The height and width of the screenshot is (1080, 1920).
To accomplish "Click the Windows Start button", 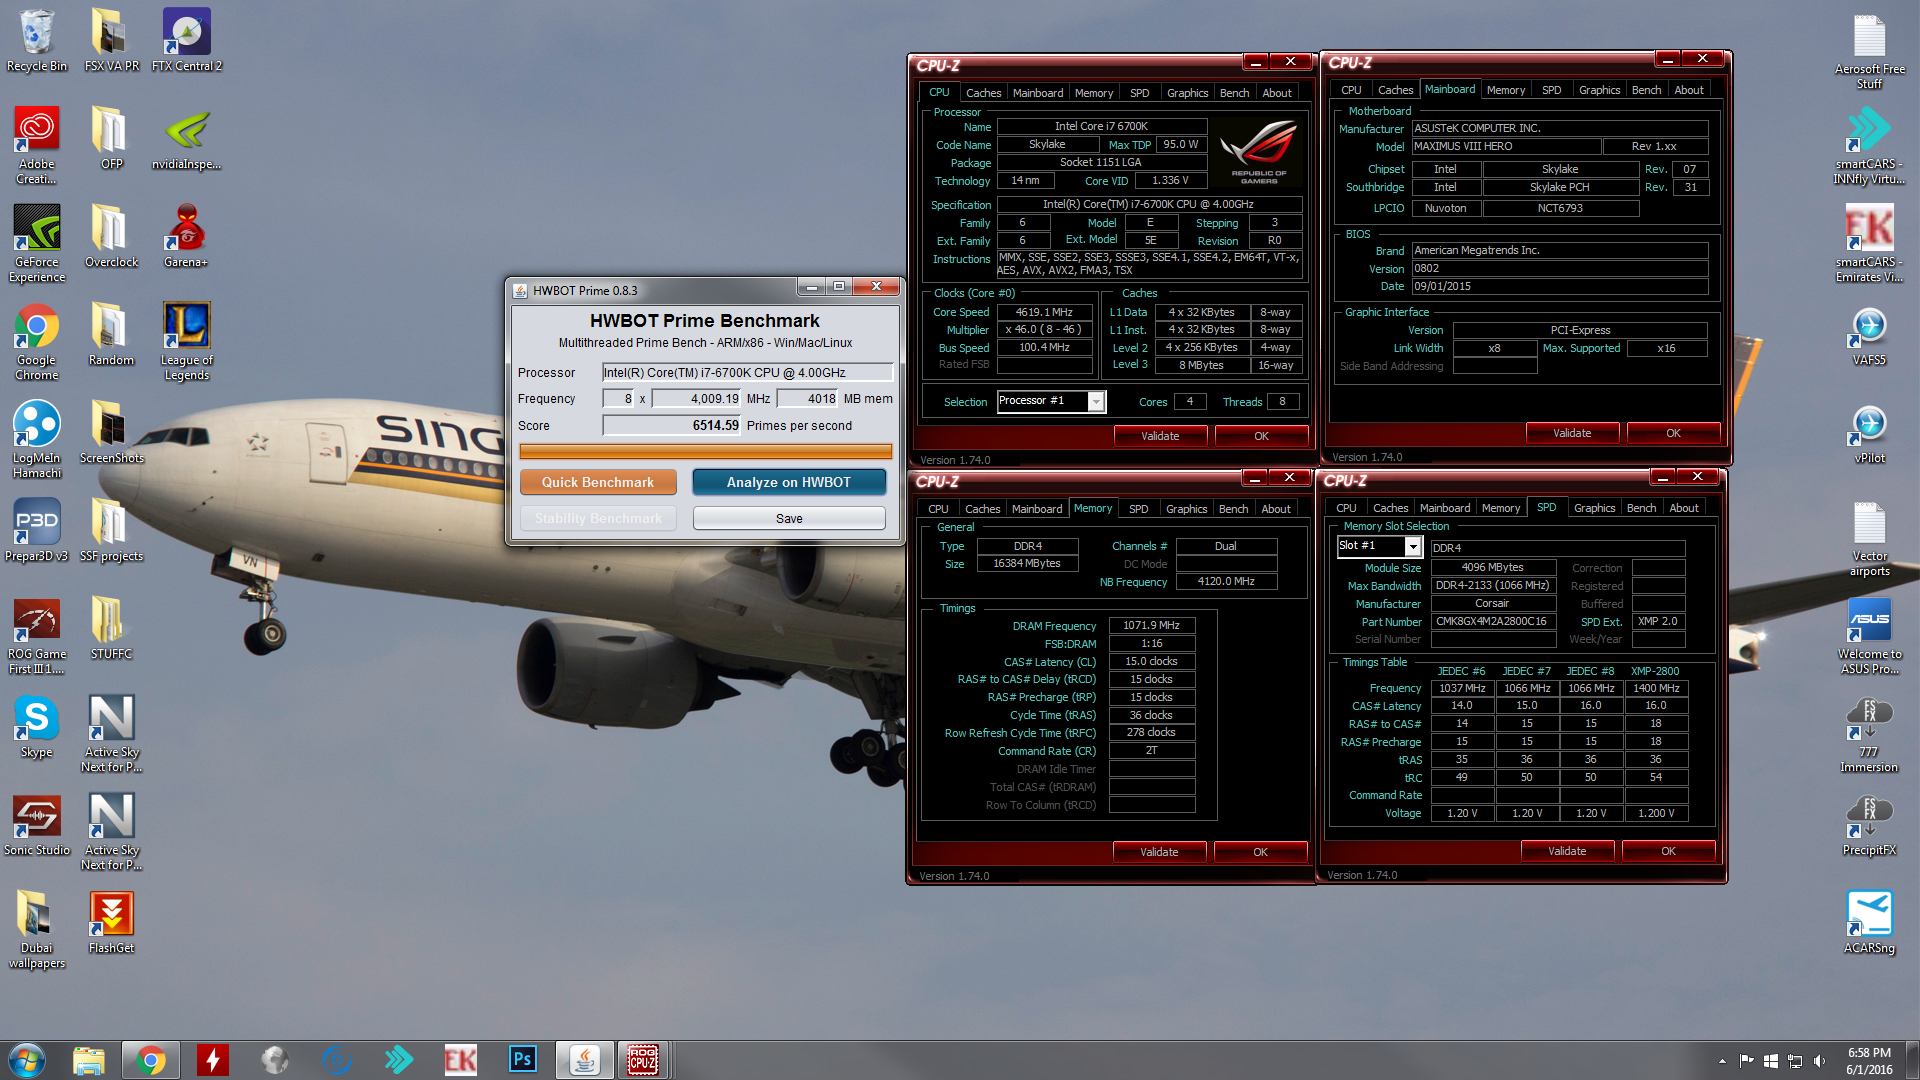I will click(x=27, y=1060).
